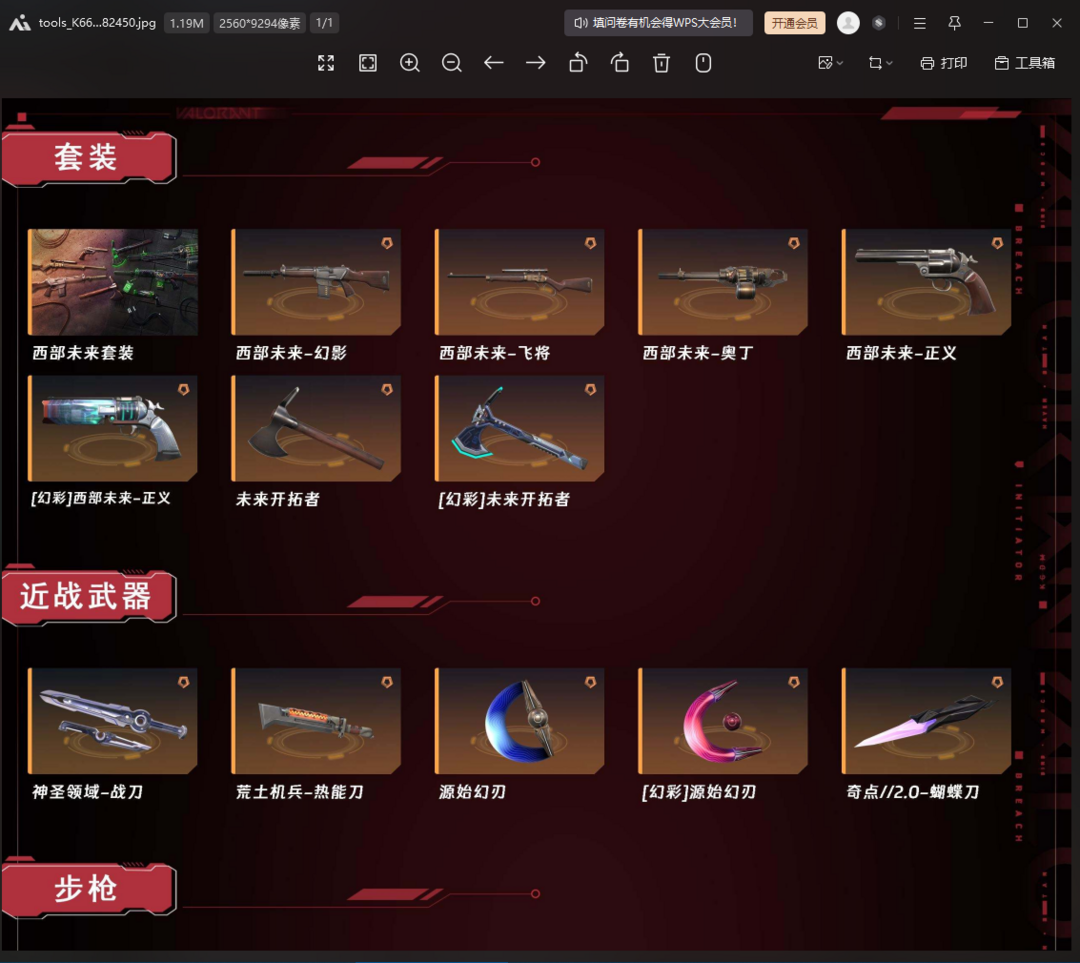Go to previous image with left arrow

(x=494, y=63)
